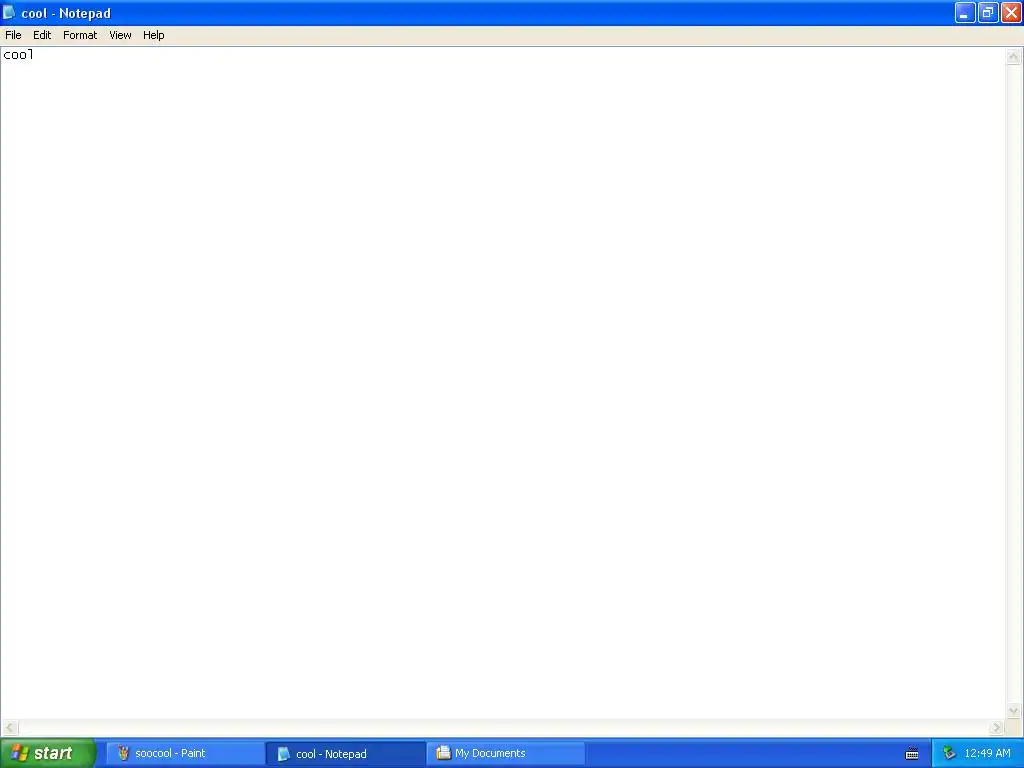Minimize the Notepad window

click(x=965, y=12)
